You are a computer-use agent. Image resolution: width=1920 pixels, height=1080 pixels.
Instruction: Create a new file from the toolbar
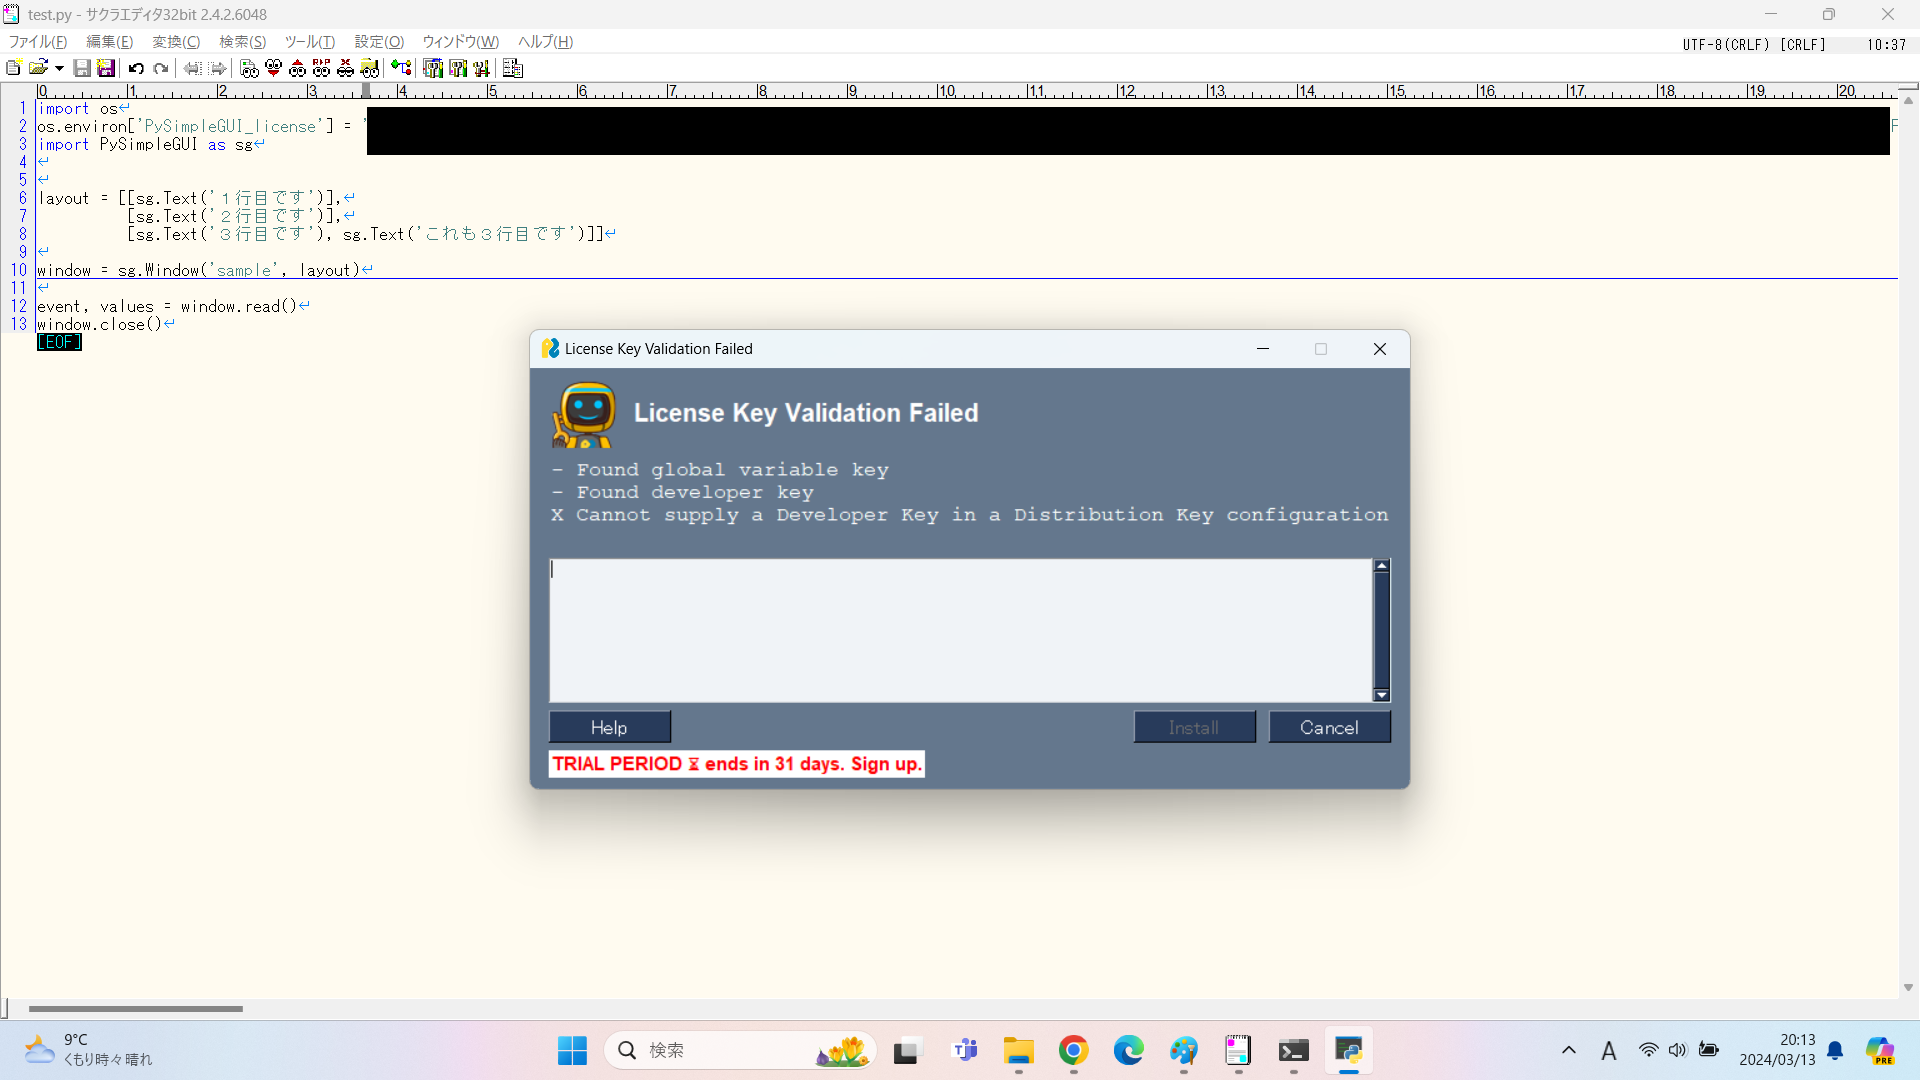coord(13,68)
